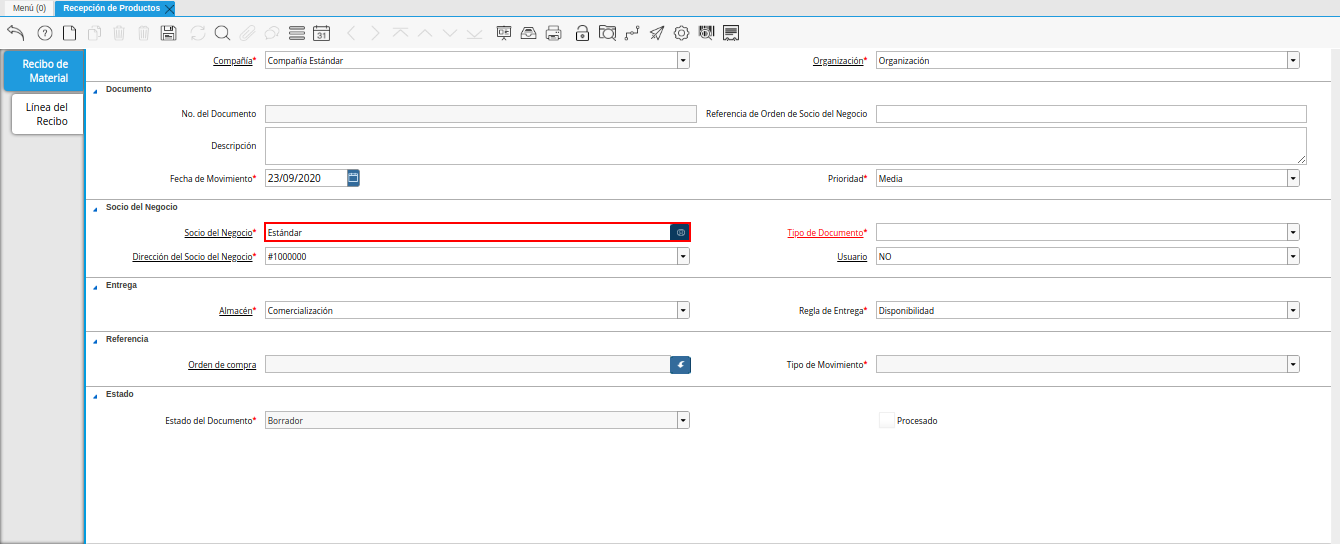Image resolution: width=1340 pixels, height=544 pixels.
Task: Click the last toolbar receipt icon
Action: click(731, 33)
